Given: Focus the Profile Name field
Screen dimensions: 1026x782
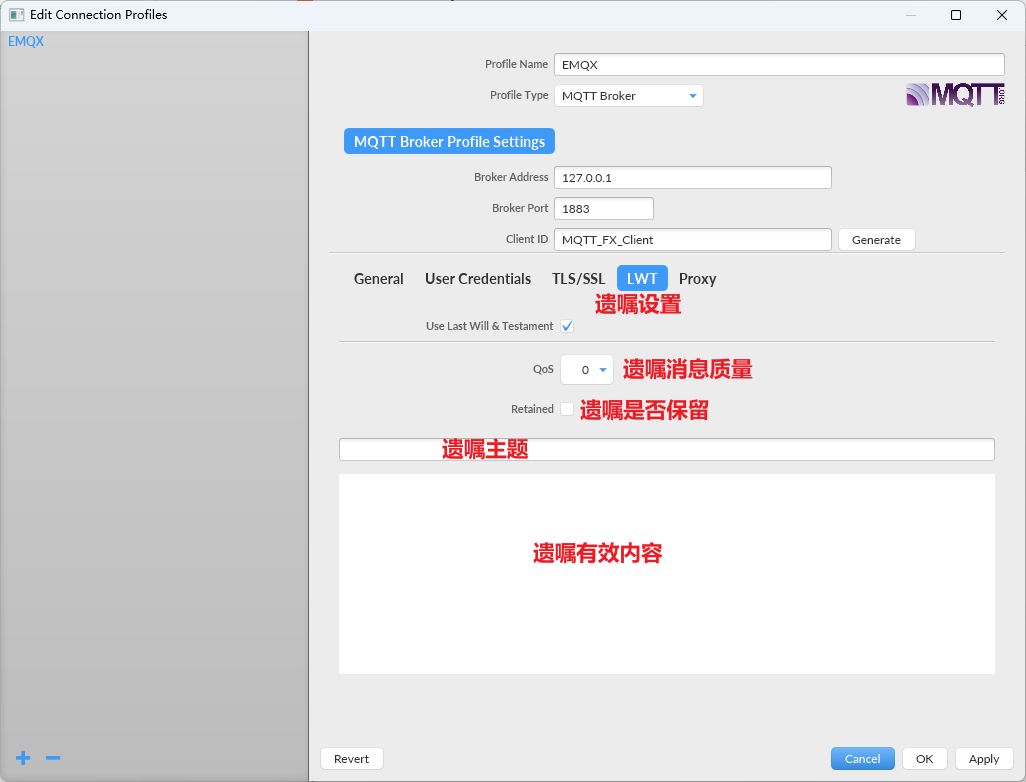Looking at the screenshot, I should click(779, 65).
